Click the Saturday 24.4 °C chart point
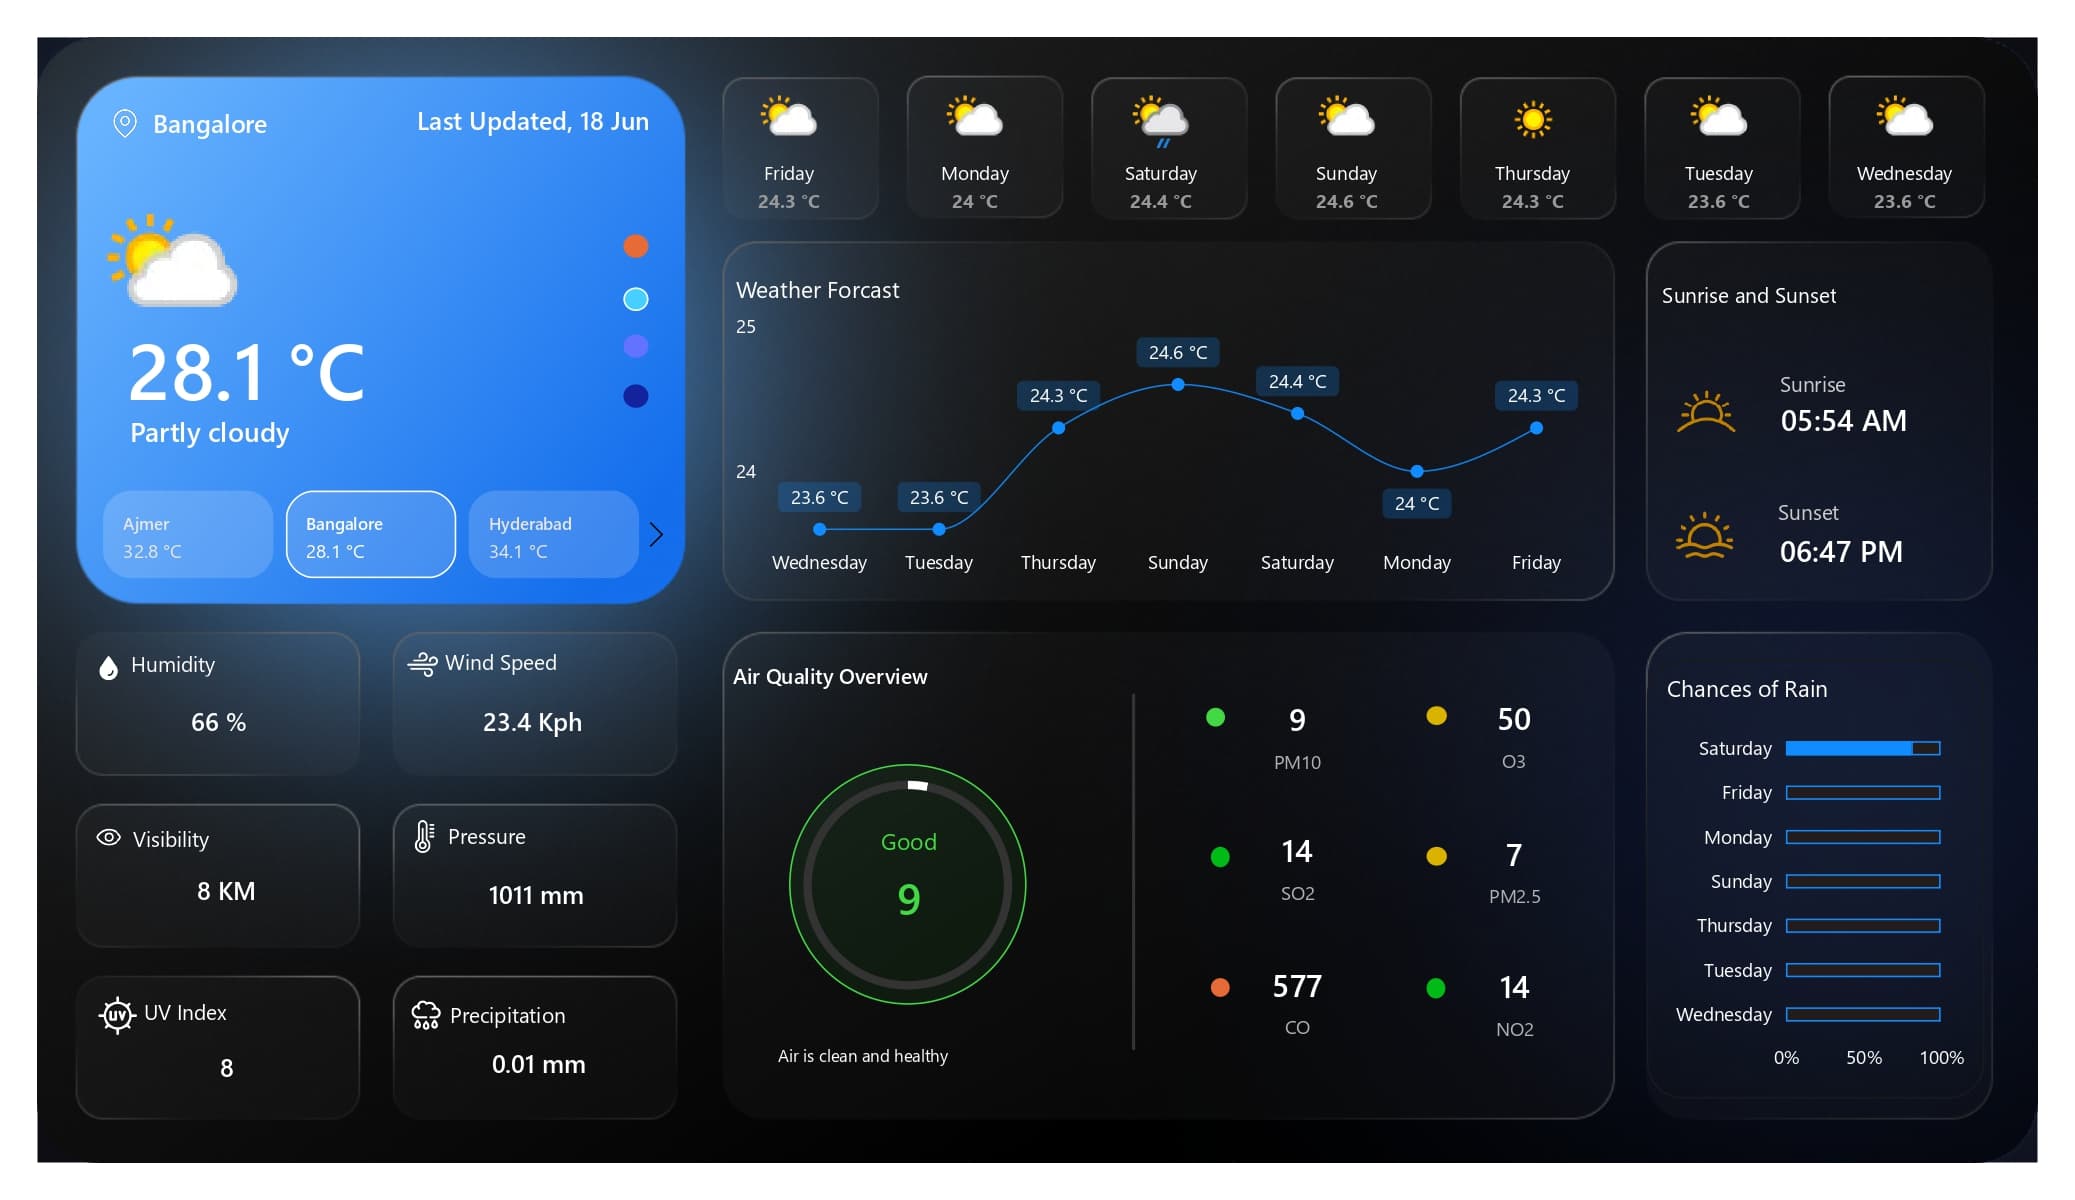 click(x=1297, y=413)
